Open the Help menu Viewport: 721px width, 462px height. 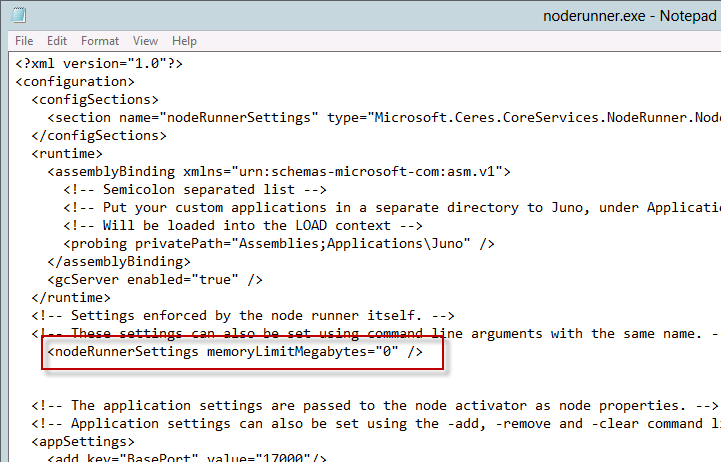click(x=184, y=41)
